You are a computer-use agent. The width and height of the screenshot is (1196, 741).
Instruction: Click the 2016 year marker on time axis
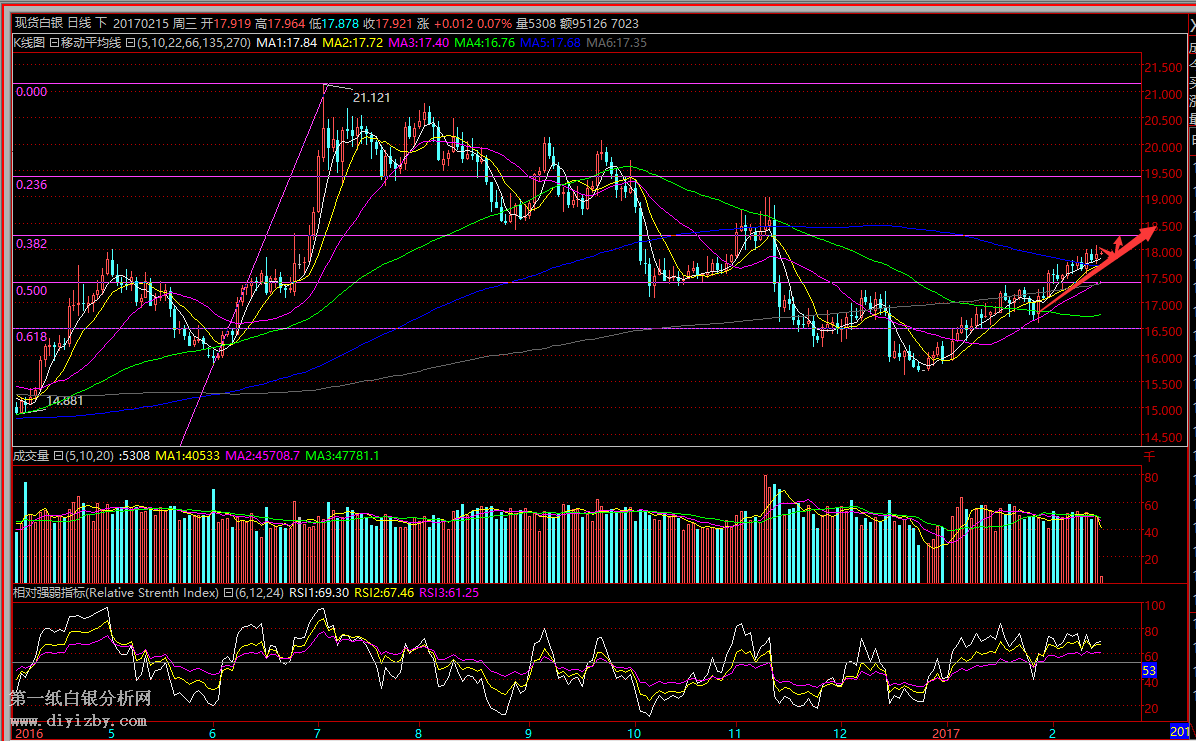coord(28,732)
